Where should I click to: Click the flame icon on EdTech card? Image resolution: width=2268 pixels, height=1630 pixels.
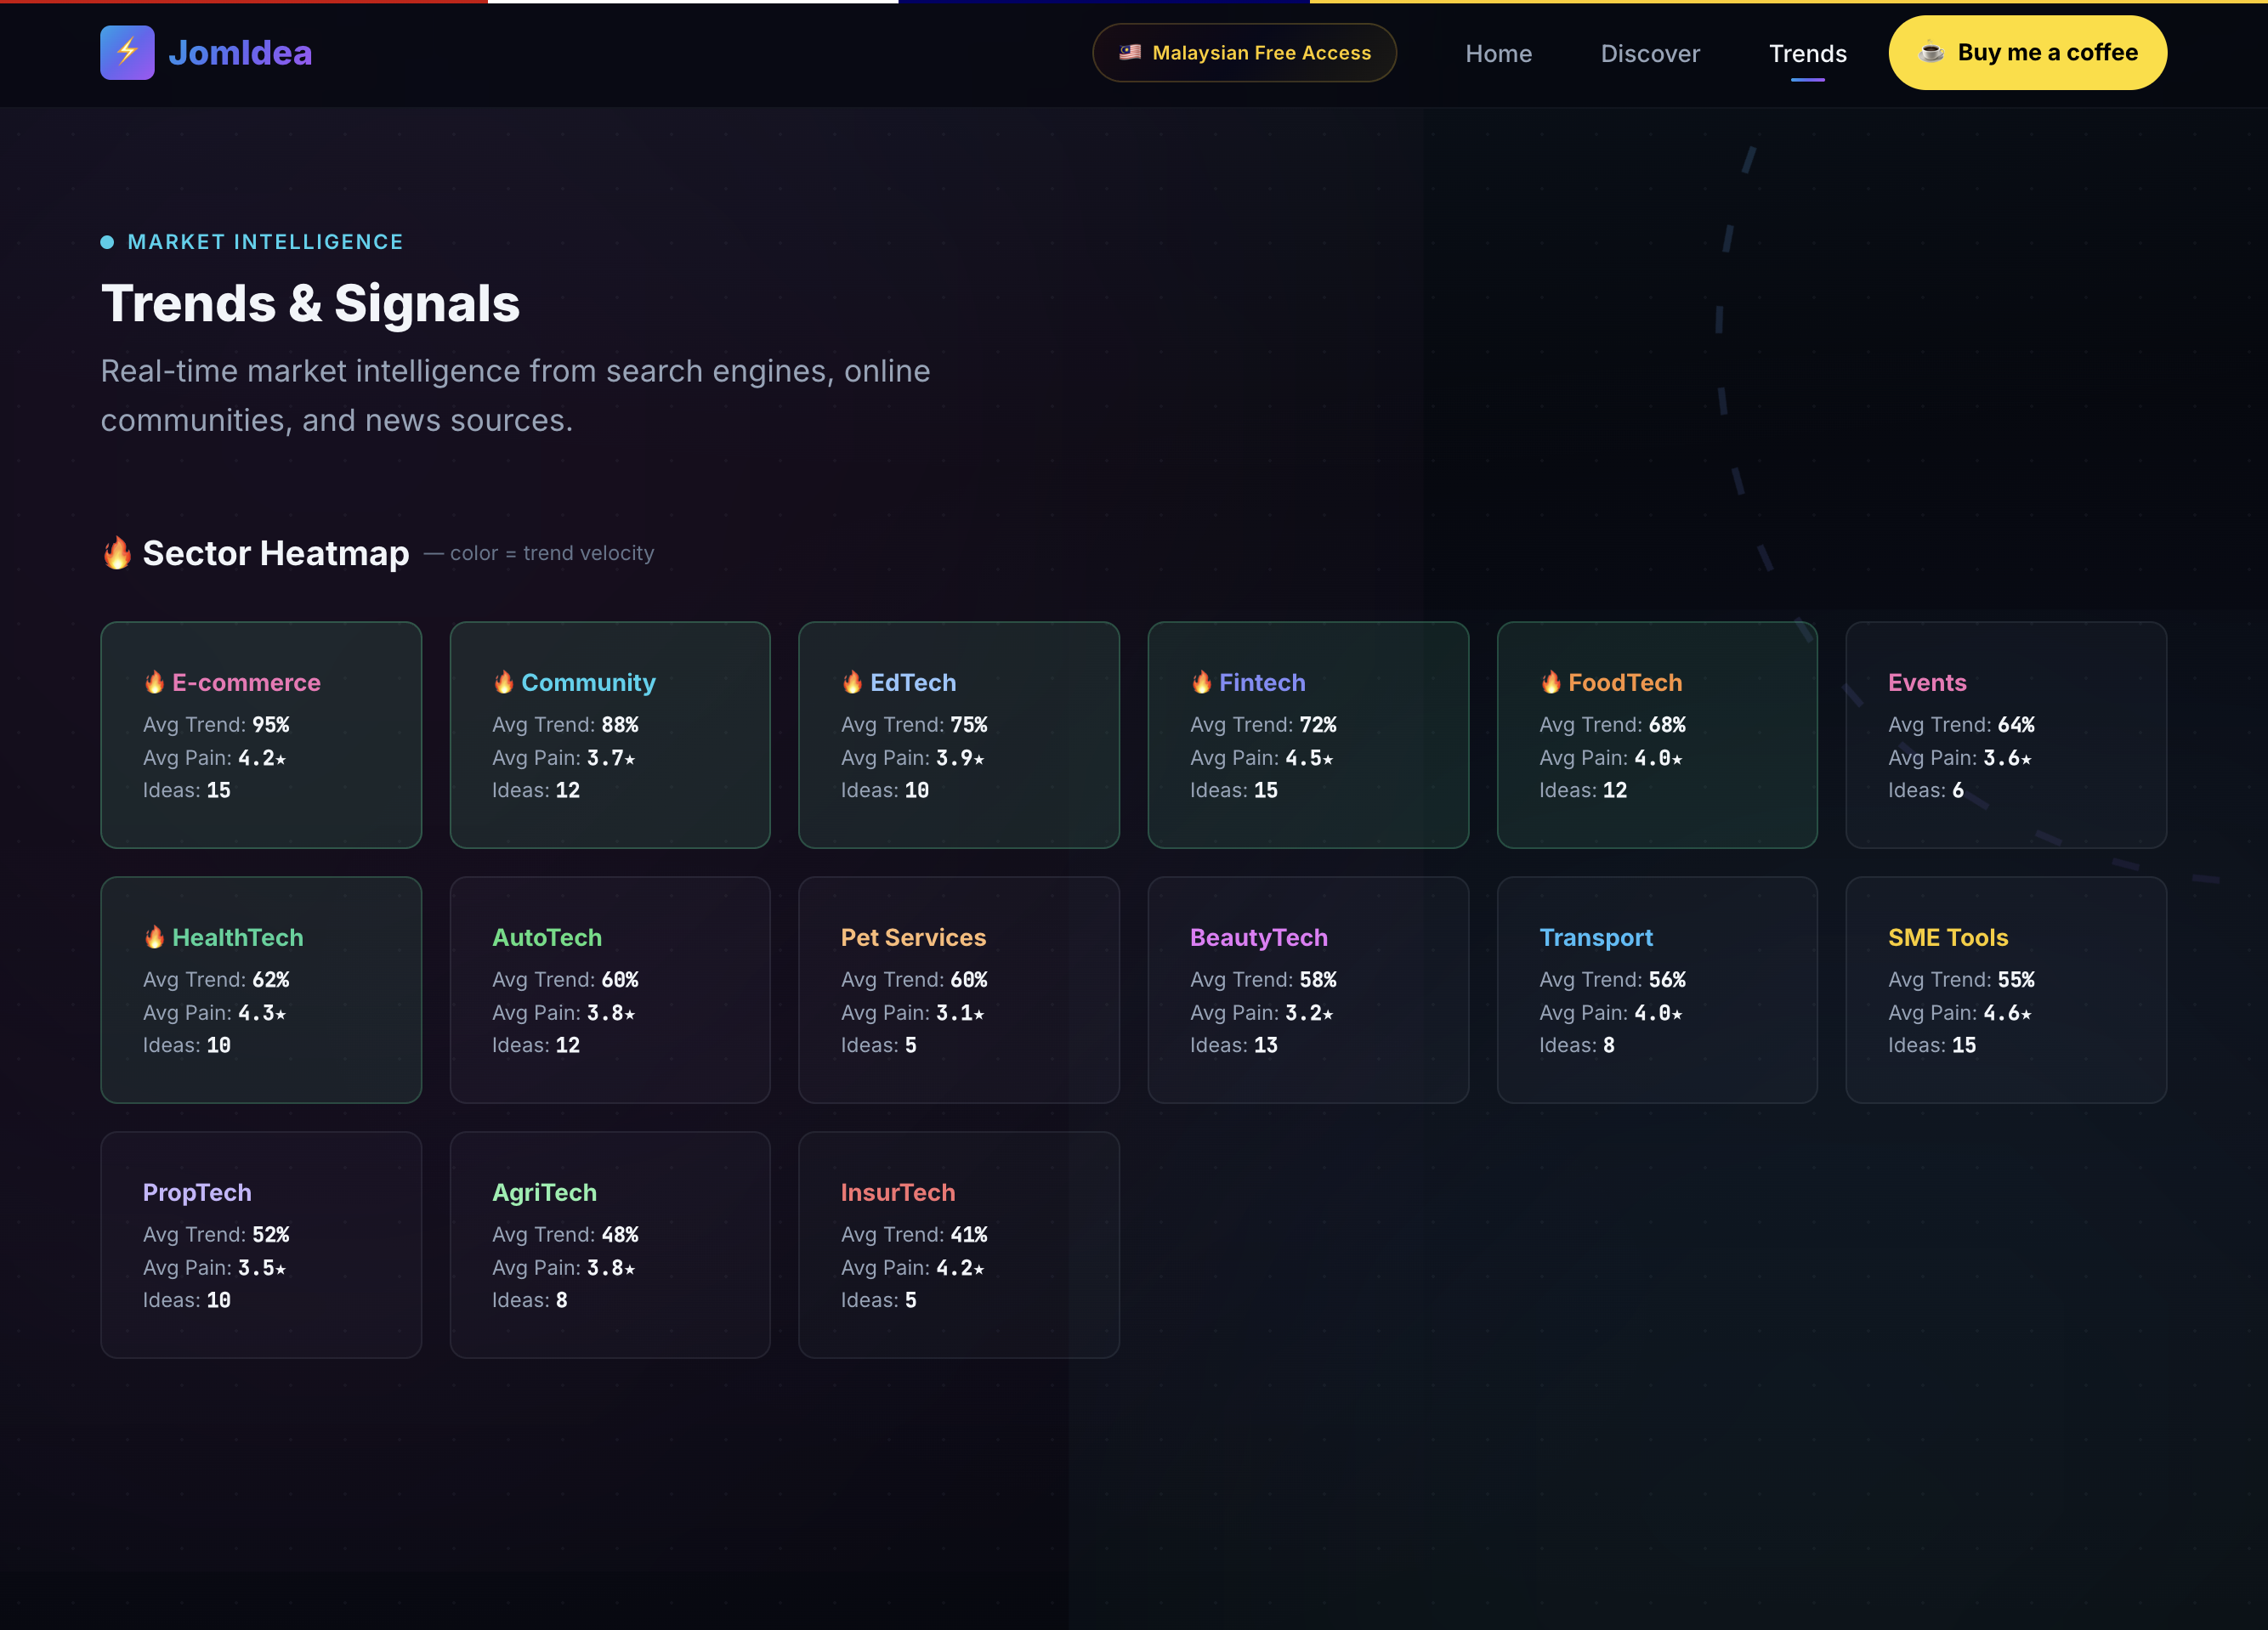[x=852, y=682]
